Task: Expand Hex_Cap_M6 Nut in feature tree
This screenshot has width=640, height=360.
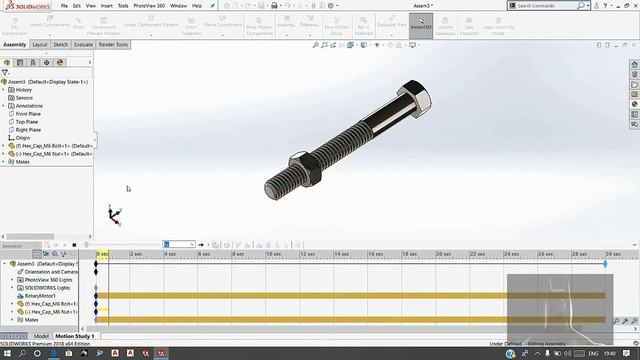Action: point(3,154)
